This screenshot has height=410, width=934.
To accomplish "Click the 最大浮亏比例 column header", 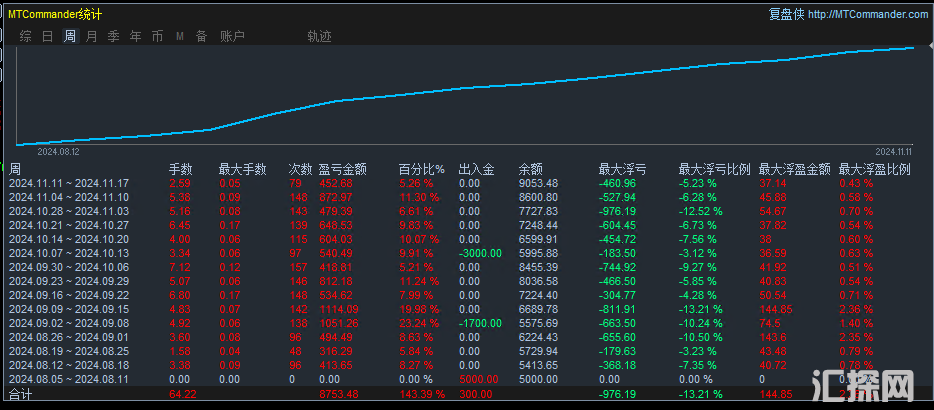I will (715, 169).
